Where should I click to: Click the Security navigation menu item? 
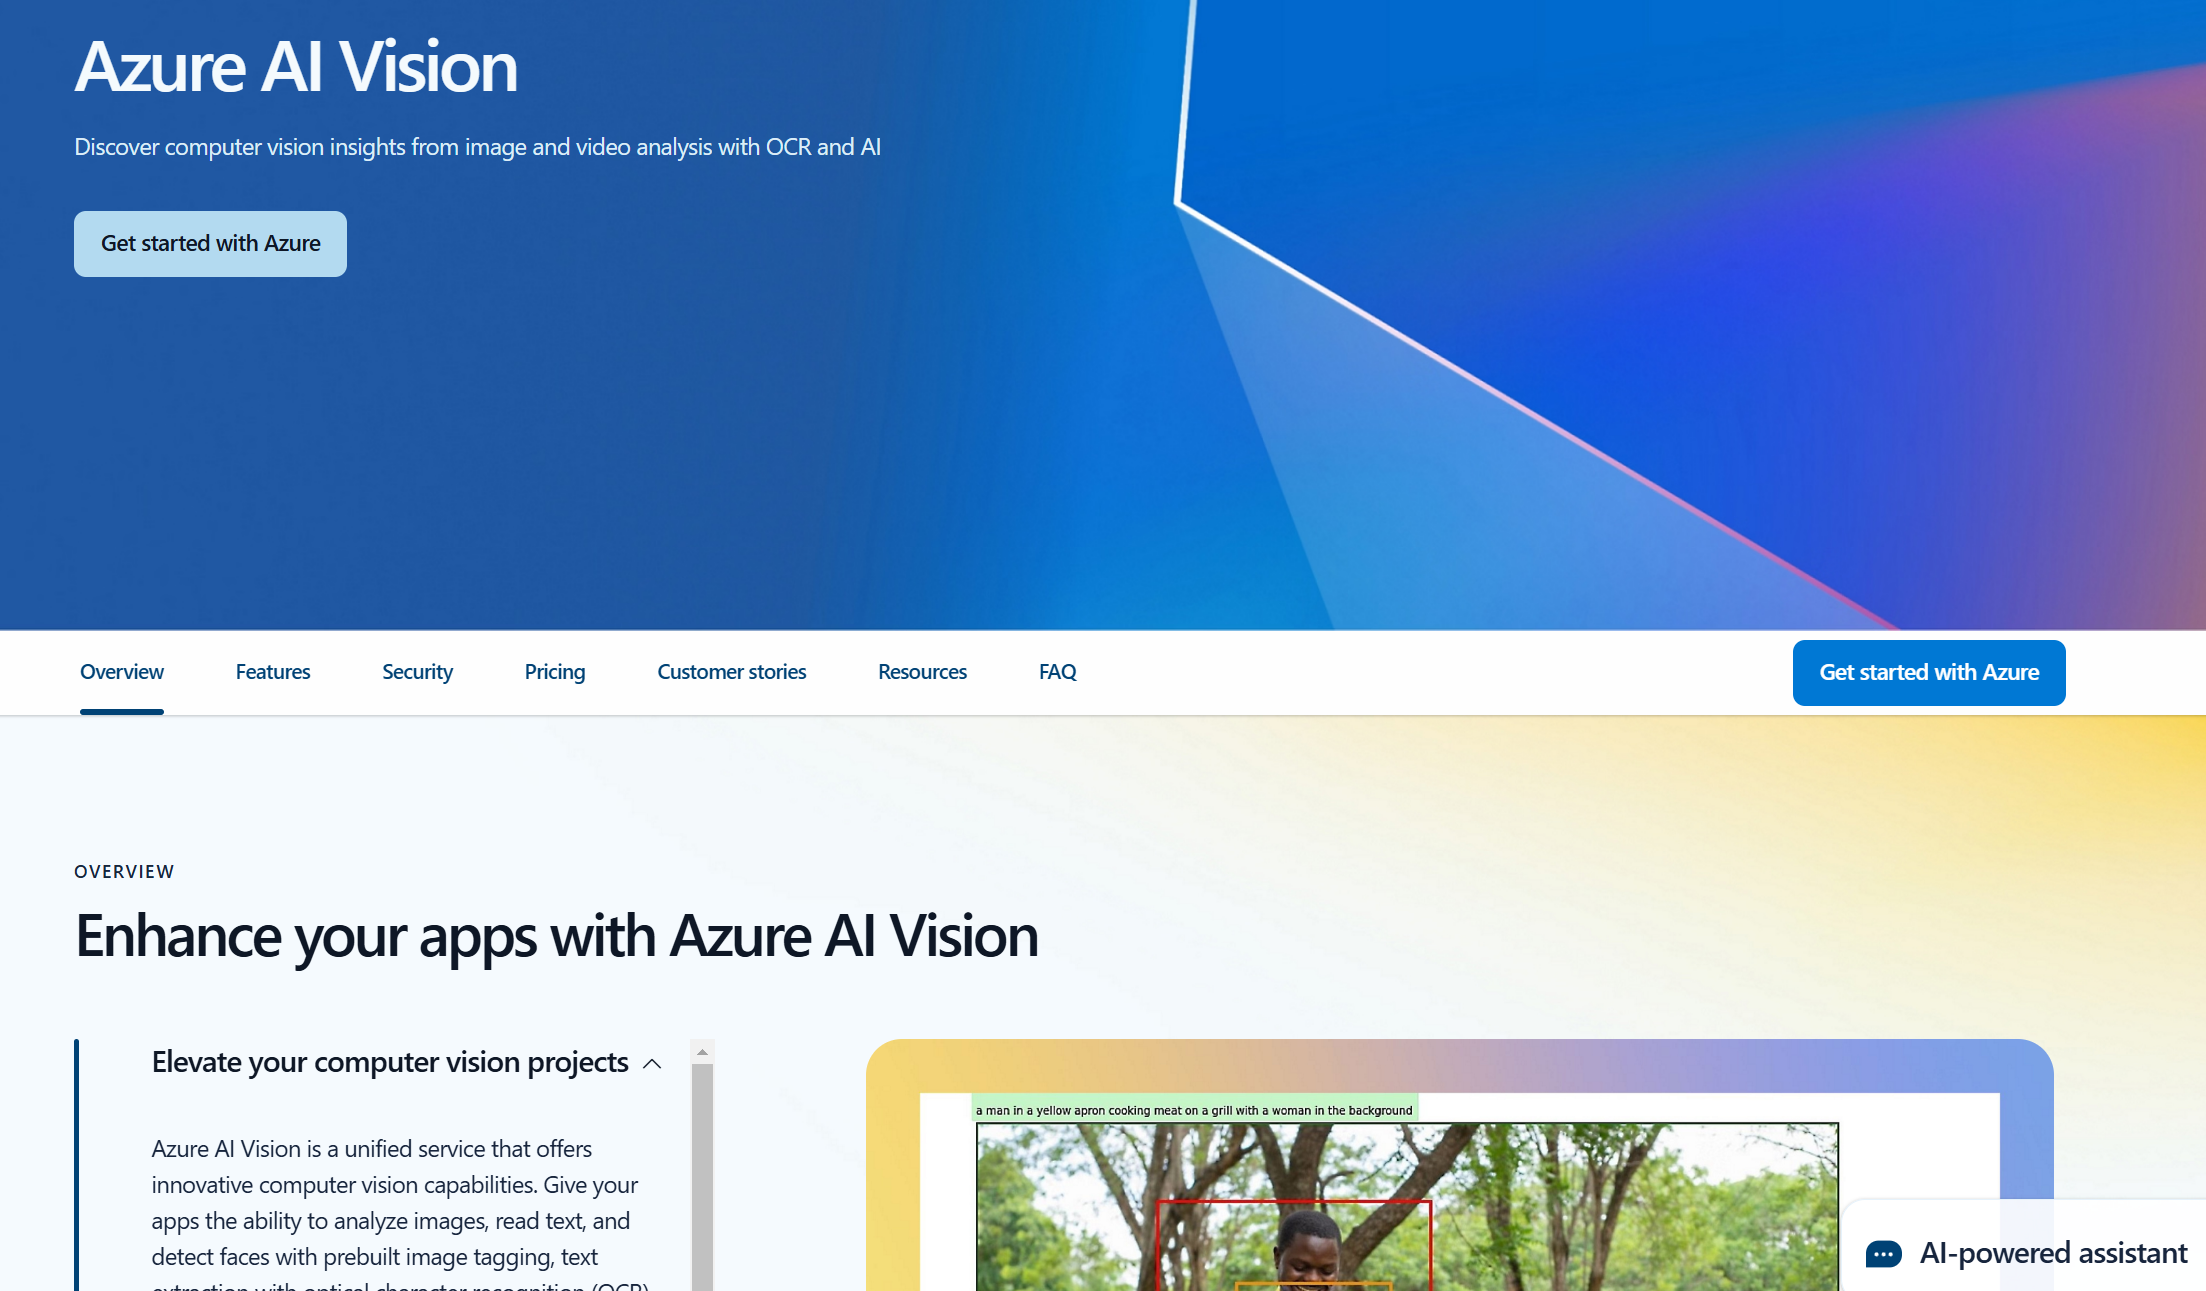pyautogui.click(x=418, y=672)
